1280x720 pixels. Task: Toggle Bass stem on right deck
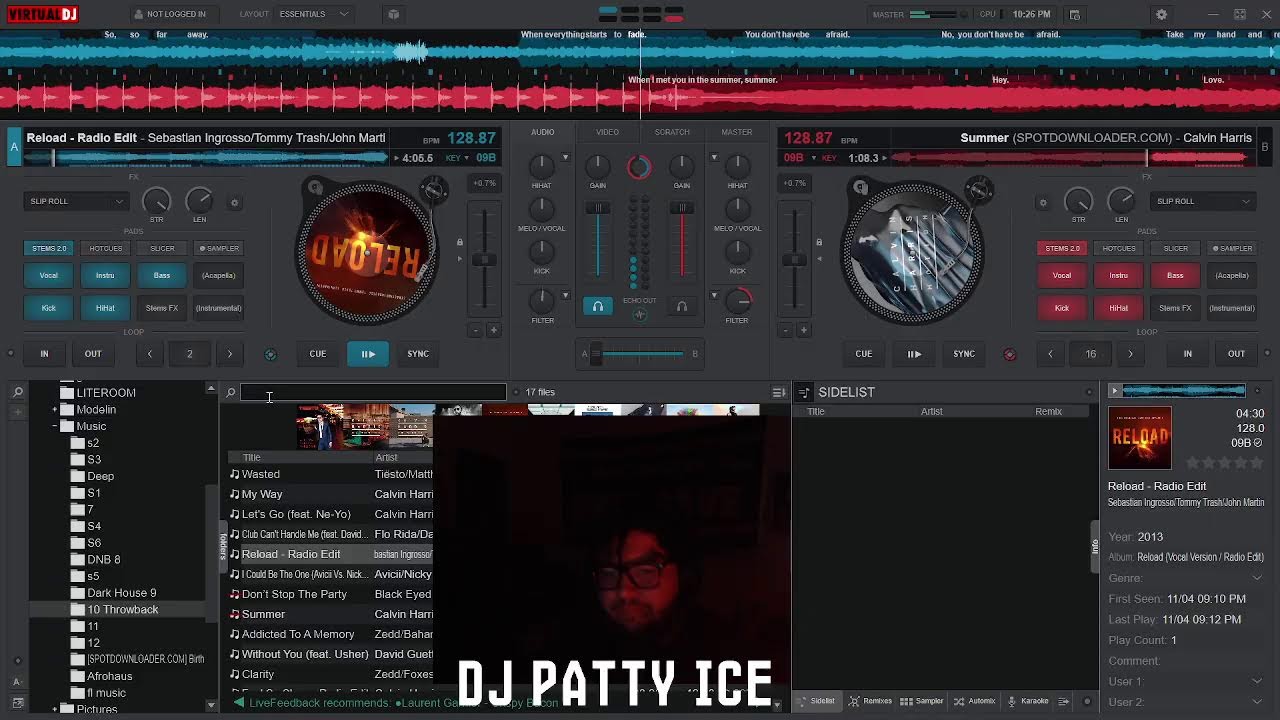(1175, 275)
